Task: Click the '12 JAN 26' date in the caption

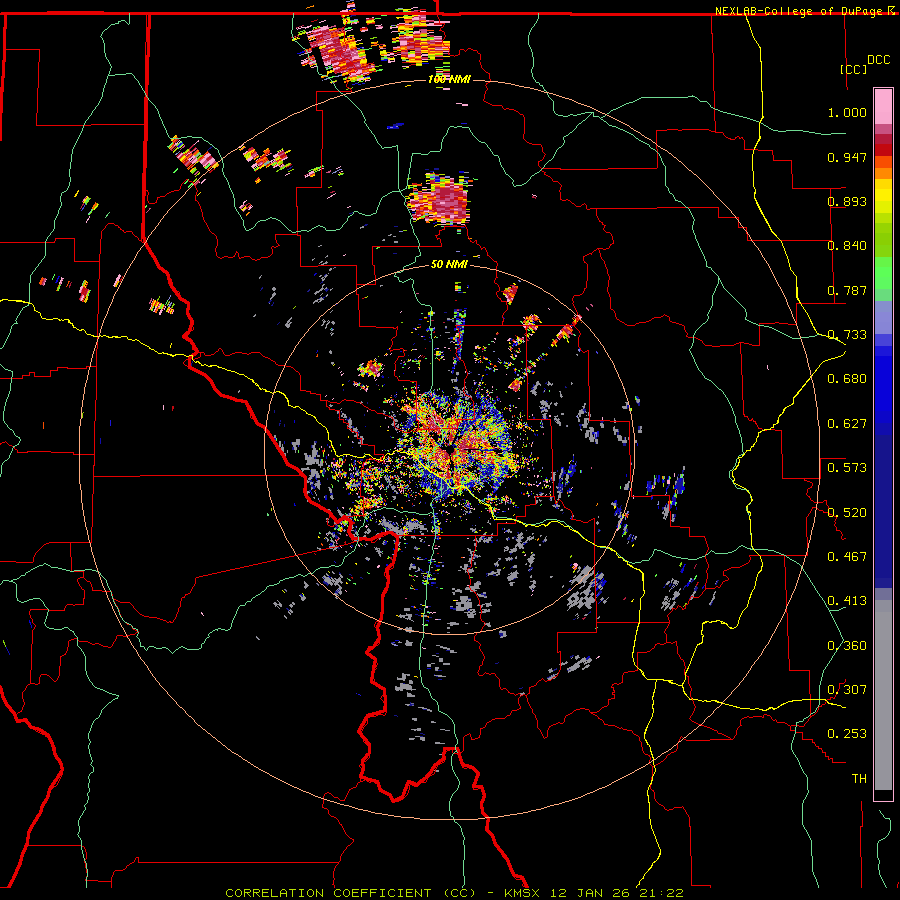Action: [x=590, y=893]
